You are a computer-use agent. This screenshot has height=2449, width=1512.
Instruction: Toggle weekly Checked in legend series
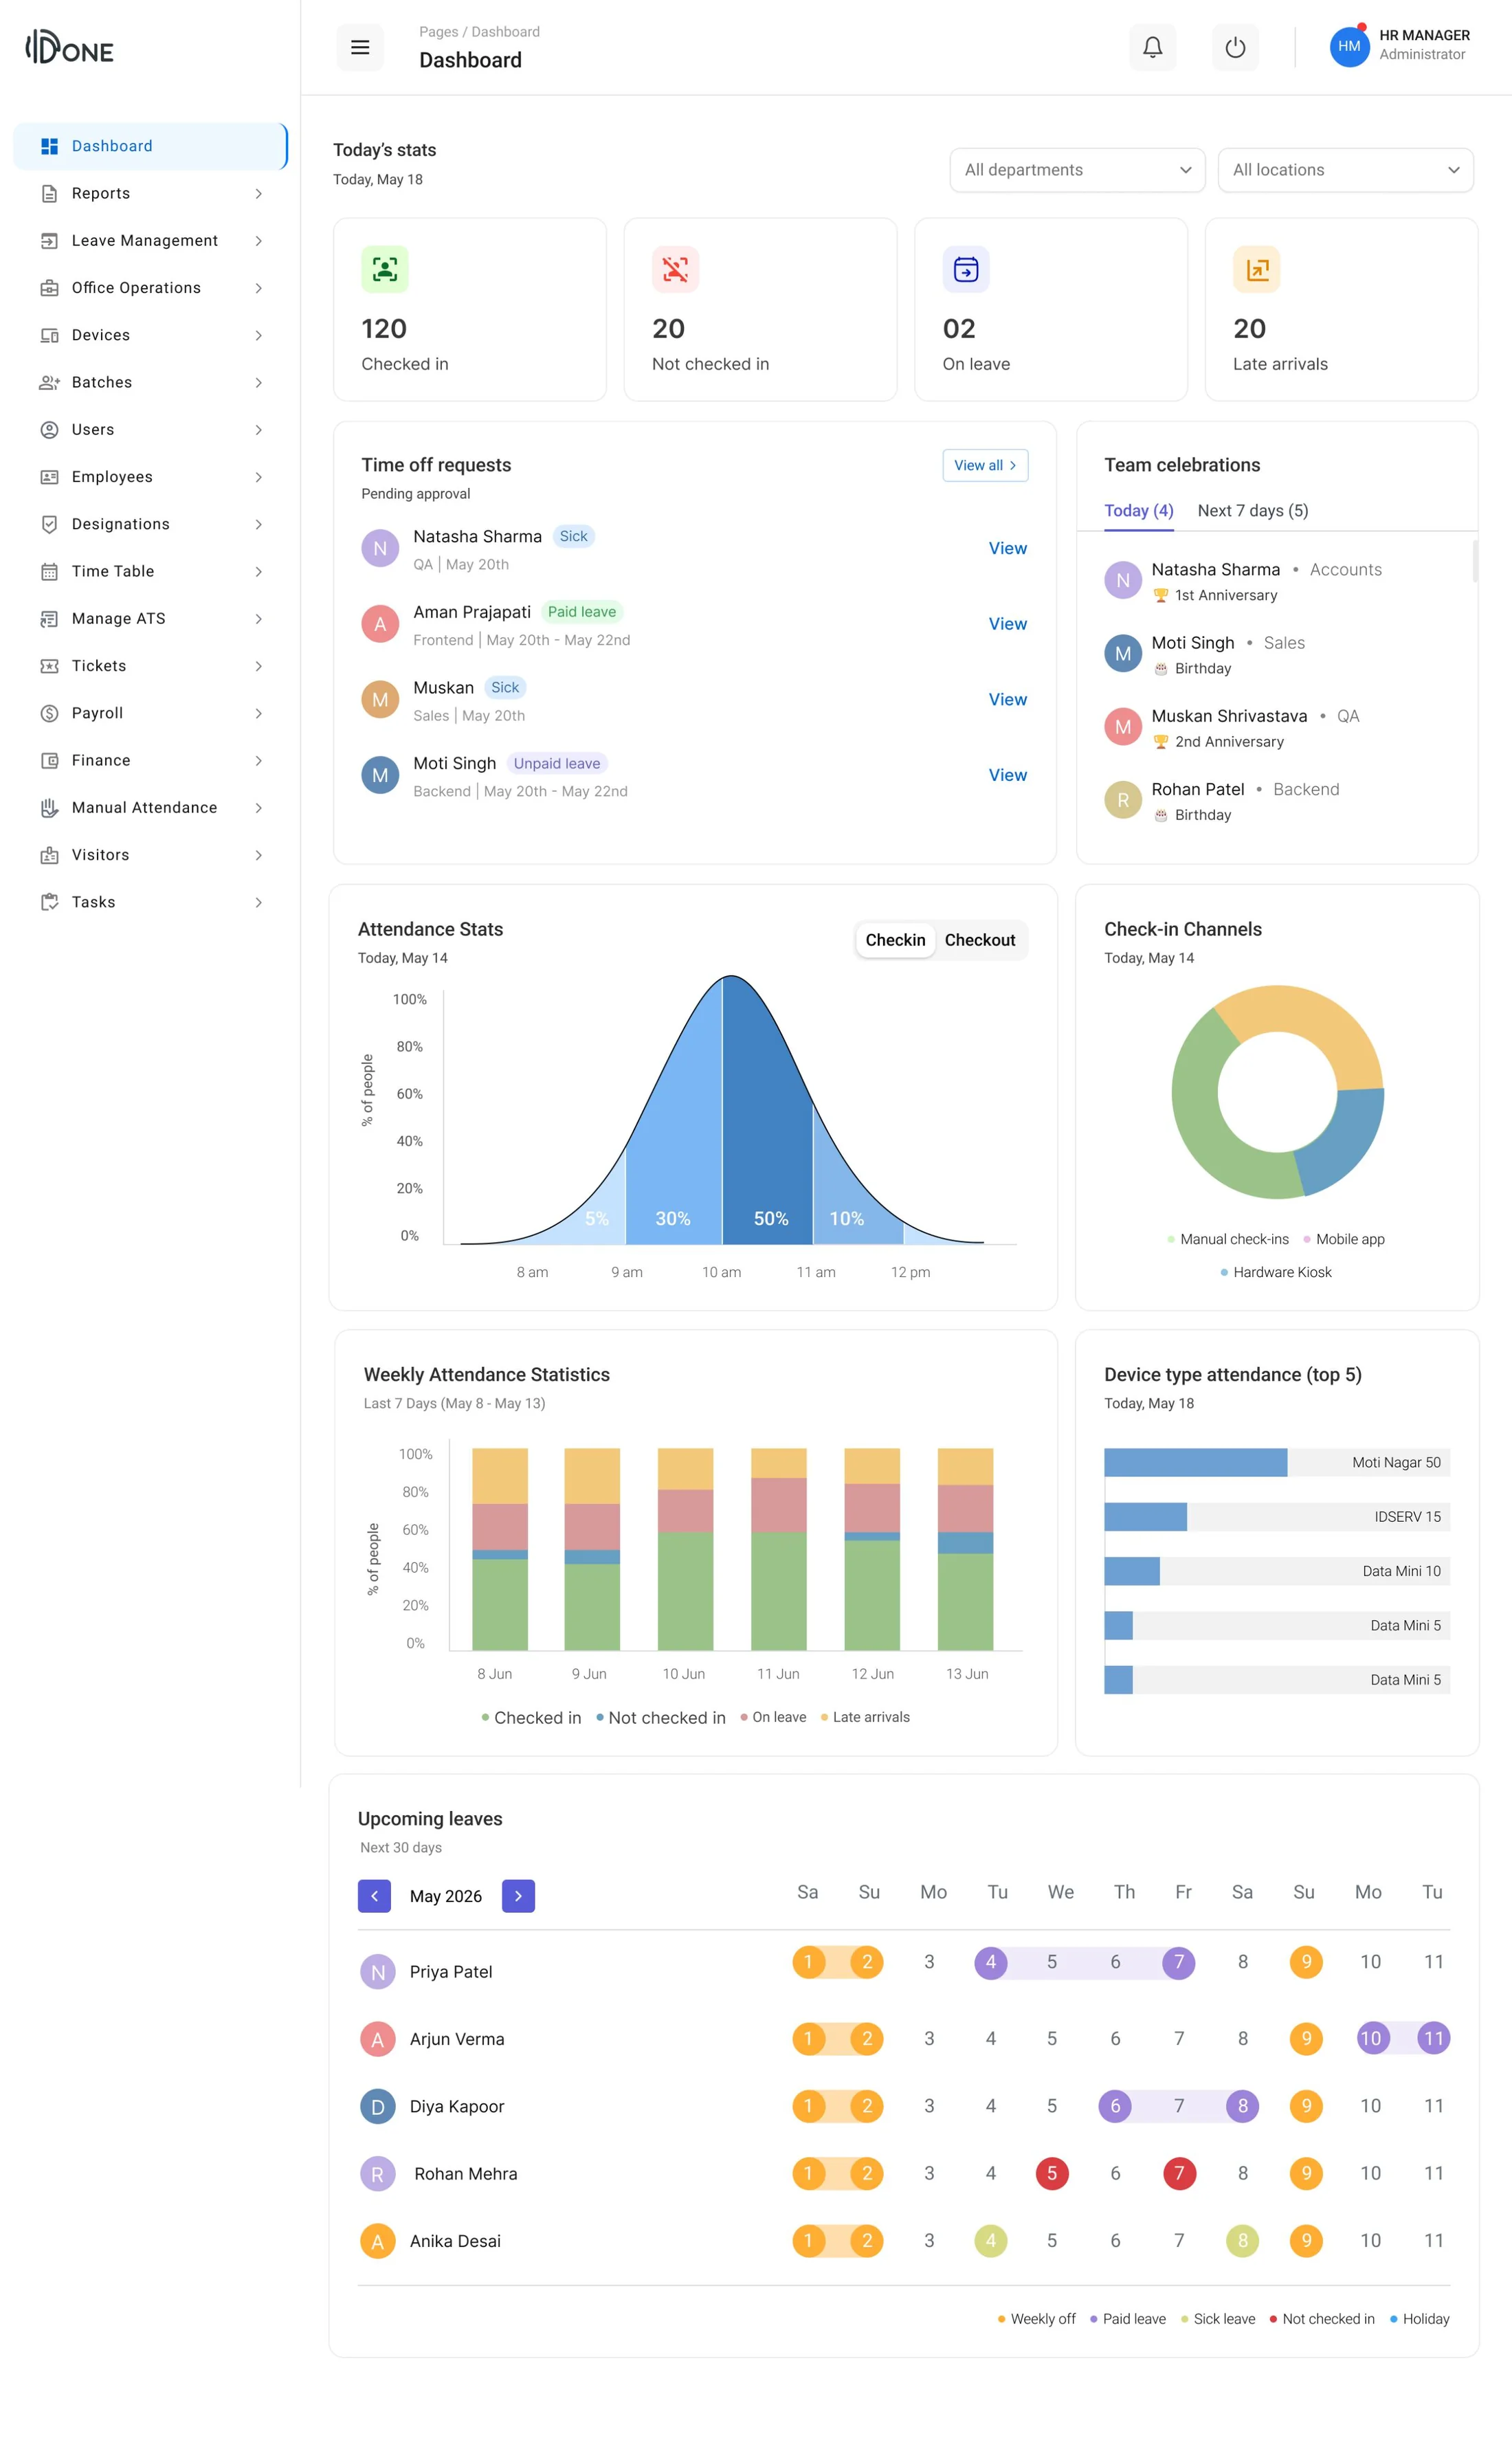pyautogui.click(x=531, y=1717)
